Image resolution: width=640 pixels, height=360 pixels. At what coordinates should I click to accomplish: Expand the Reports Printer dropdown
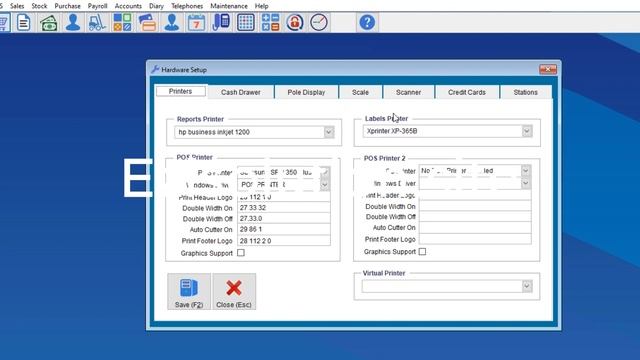pyautogui.click(x=329, y=132)
